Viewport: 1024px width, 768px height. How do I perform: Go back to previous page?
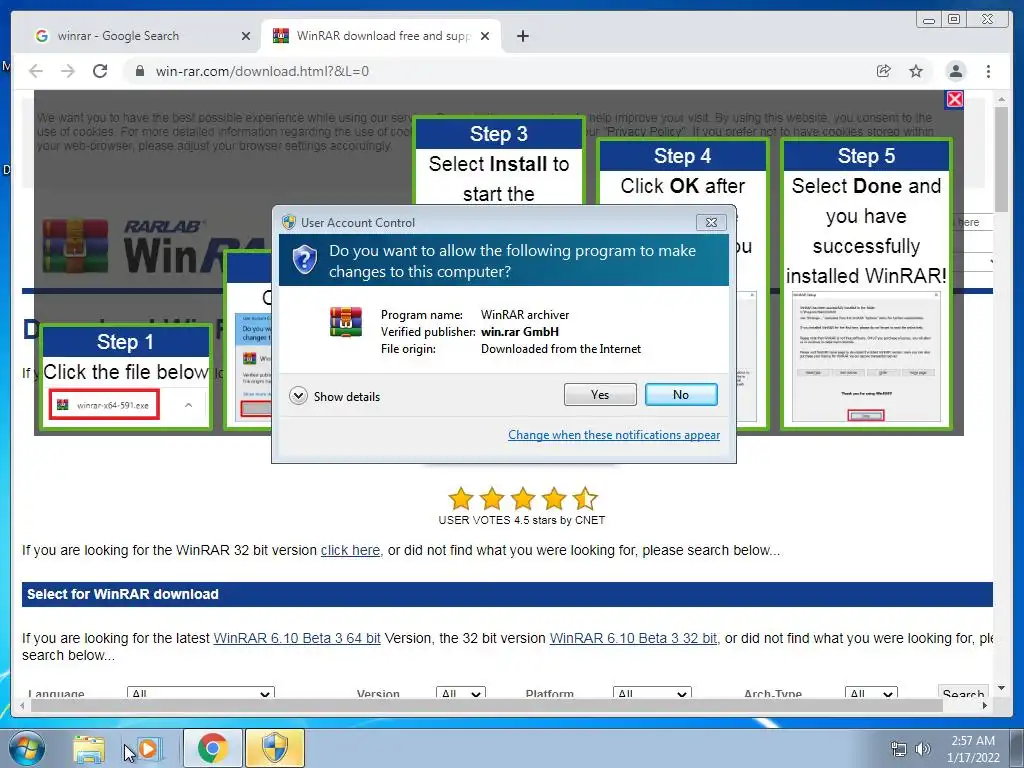tap(36, 71)
